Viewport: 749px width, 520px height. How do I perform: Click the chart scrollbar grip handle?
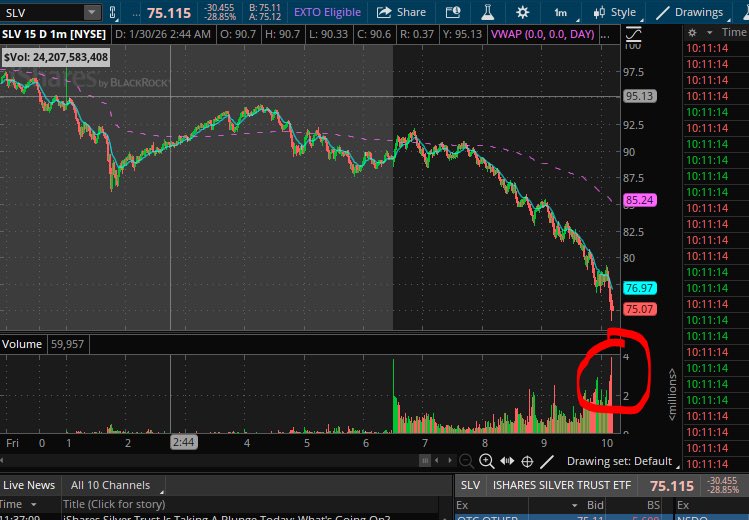tap(424, 461)
